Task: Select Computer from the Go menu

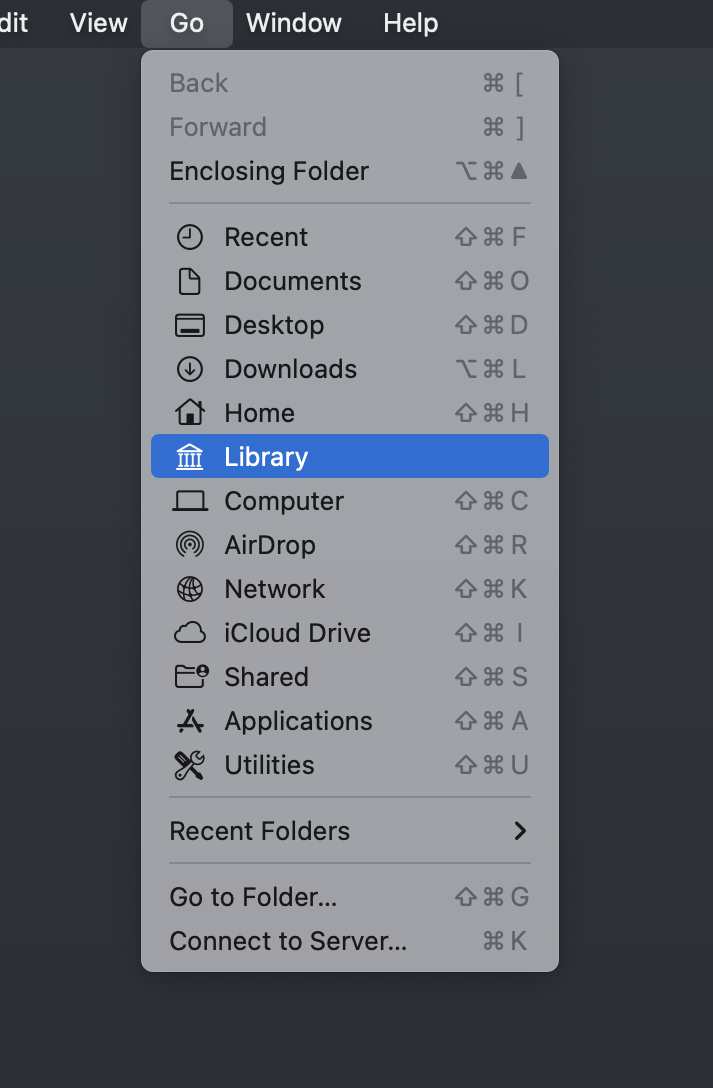Action: pos(284,501)
